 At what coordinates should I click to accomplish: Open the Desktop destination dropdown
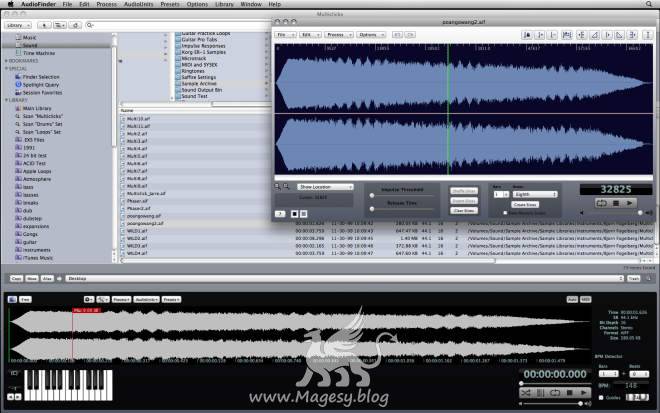coord(344,278)
